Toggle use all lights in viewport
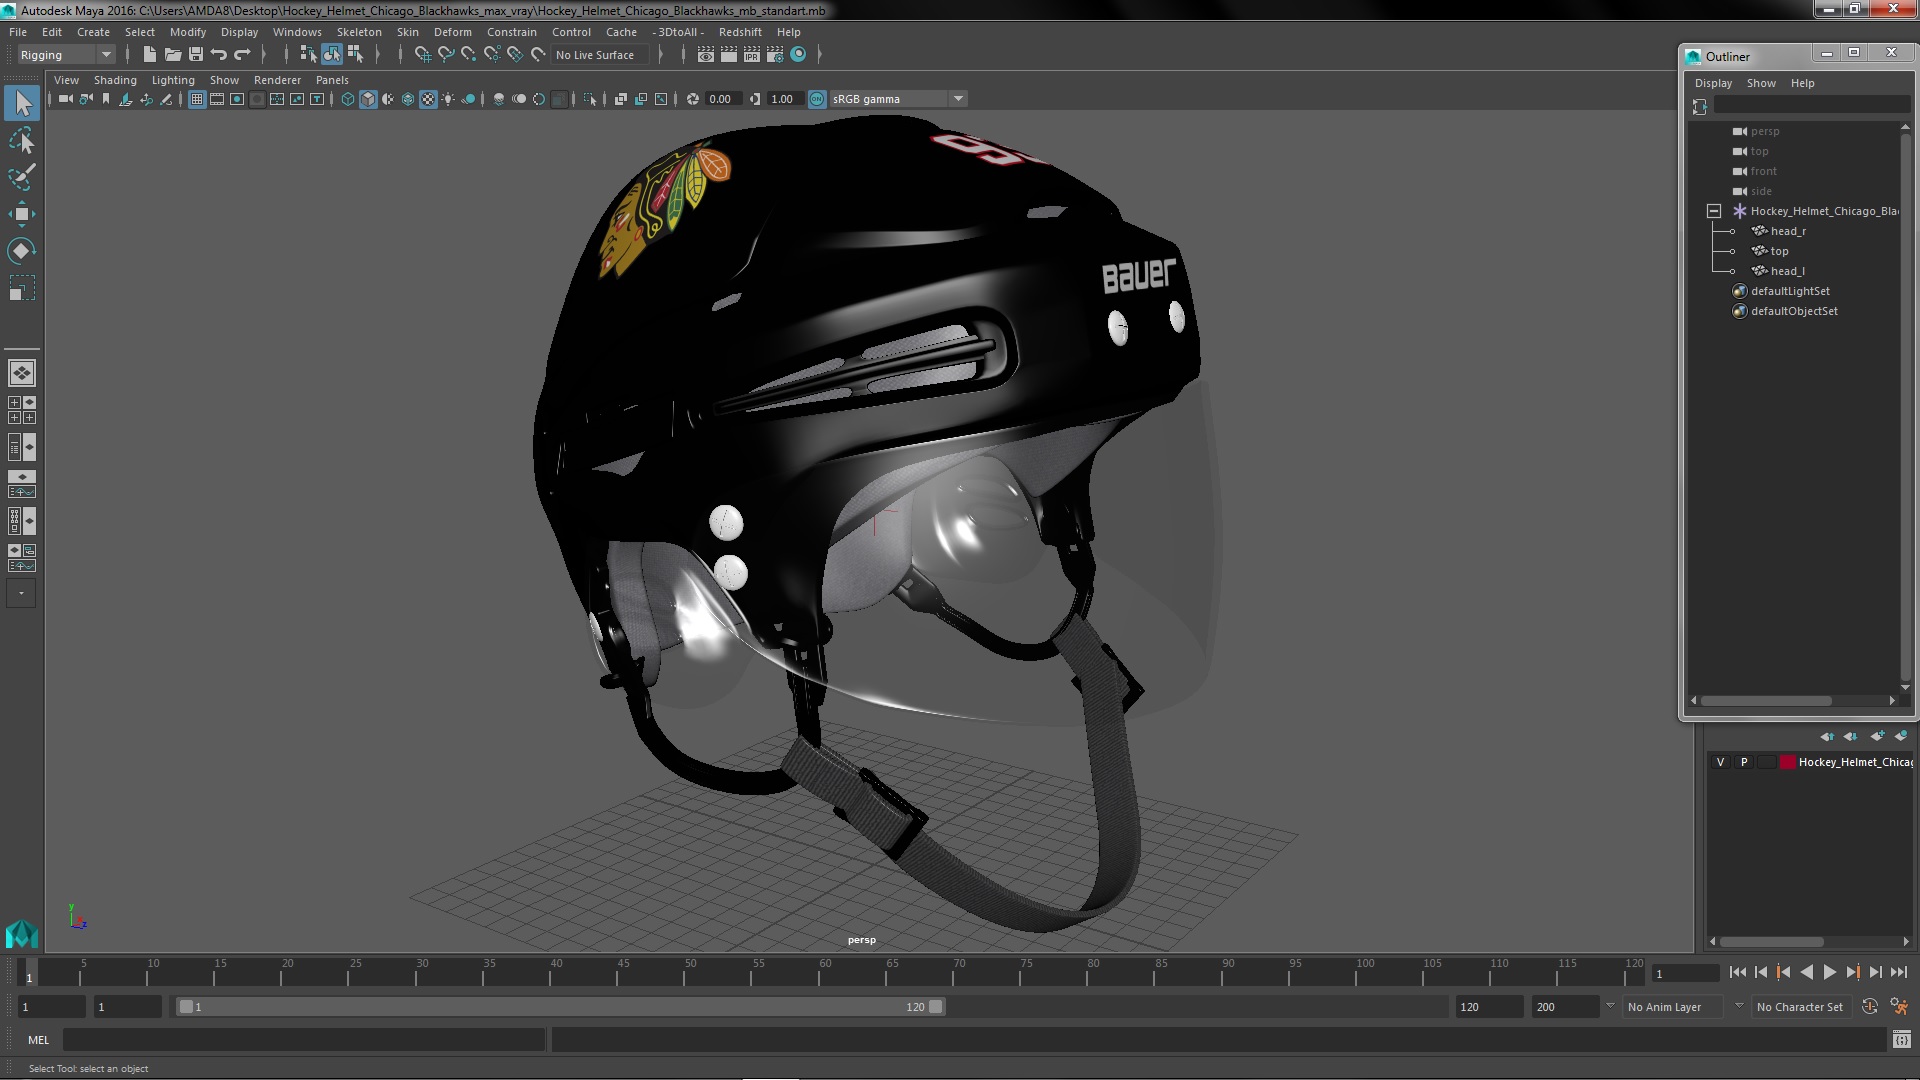This screenshot has height=1080, width=1920. point(448,99)
